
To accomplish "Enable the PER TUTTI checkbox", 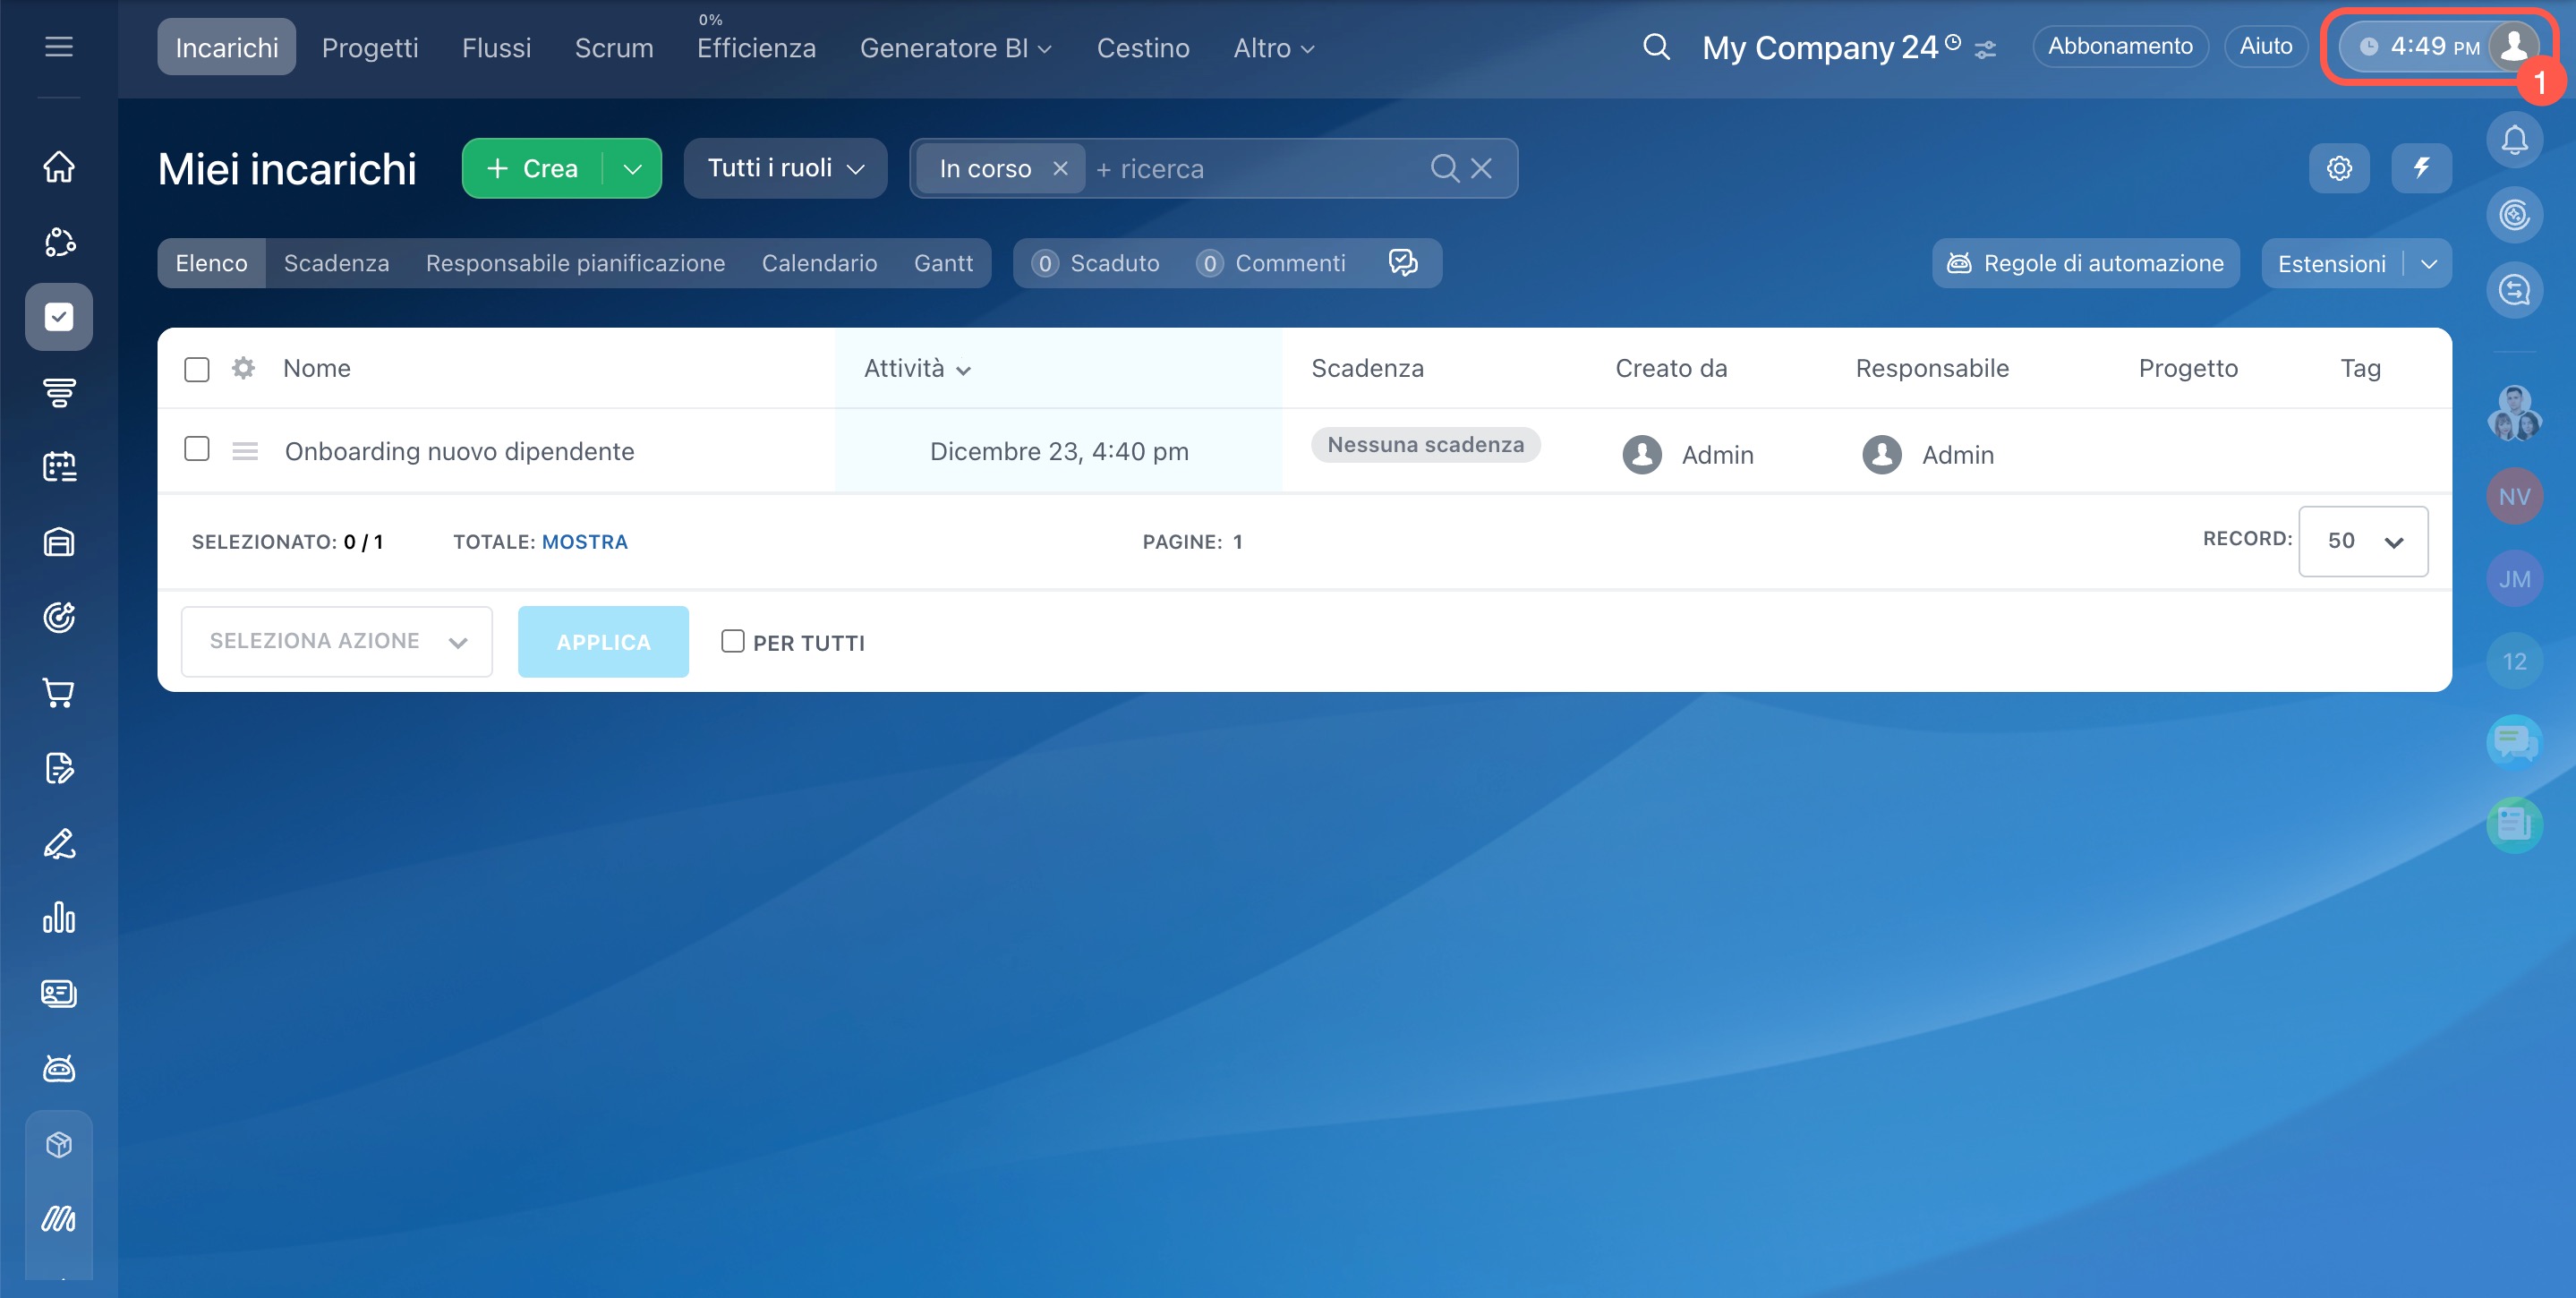I will pyautogui.click(x=732, y=641).
